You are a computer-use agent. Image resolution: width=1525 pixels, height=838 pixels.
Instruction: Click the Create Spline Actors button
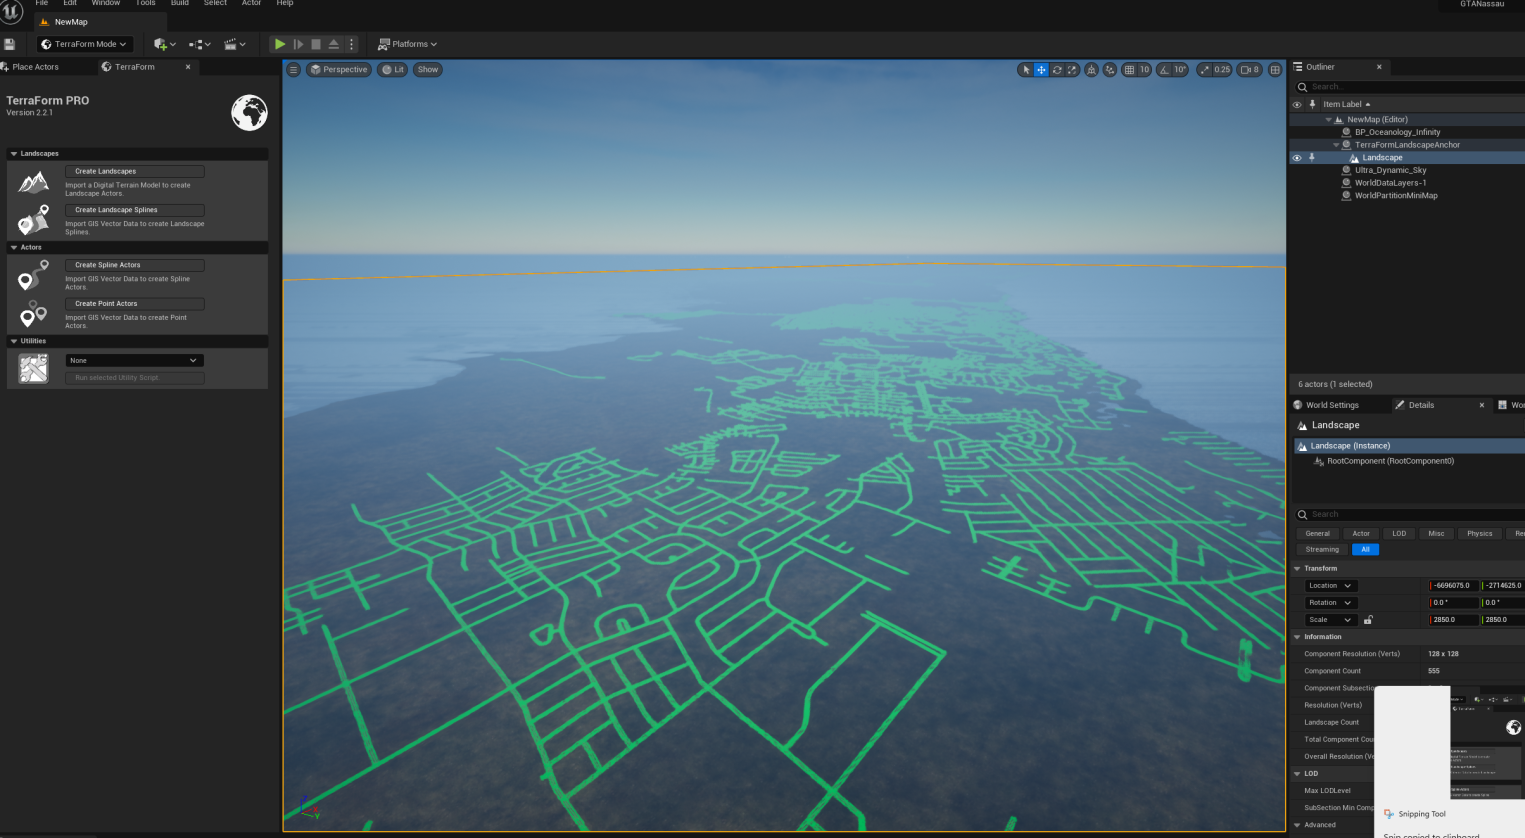135,265
